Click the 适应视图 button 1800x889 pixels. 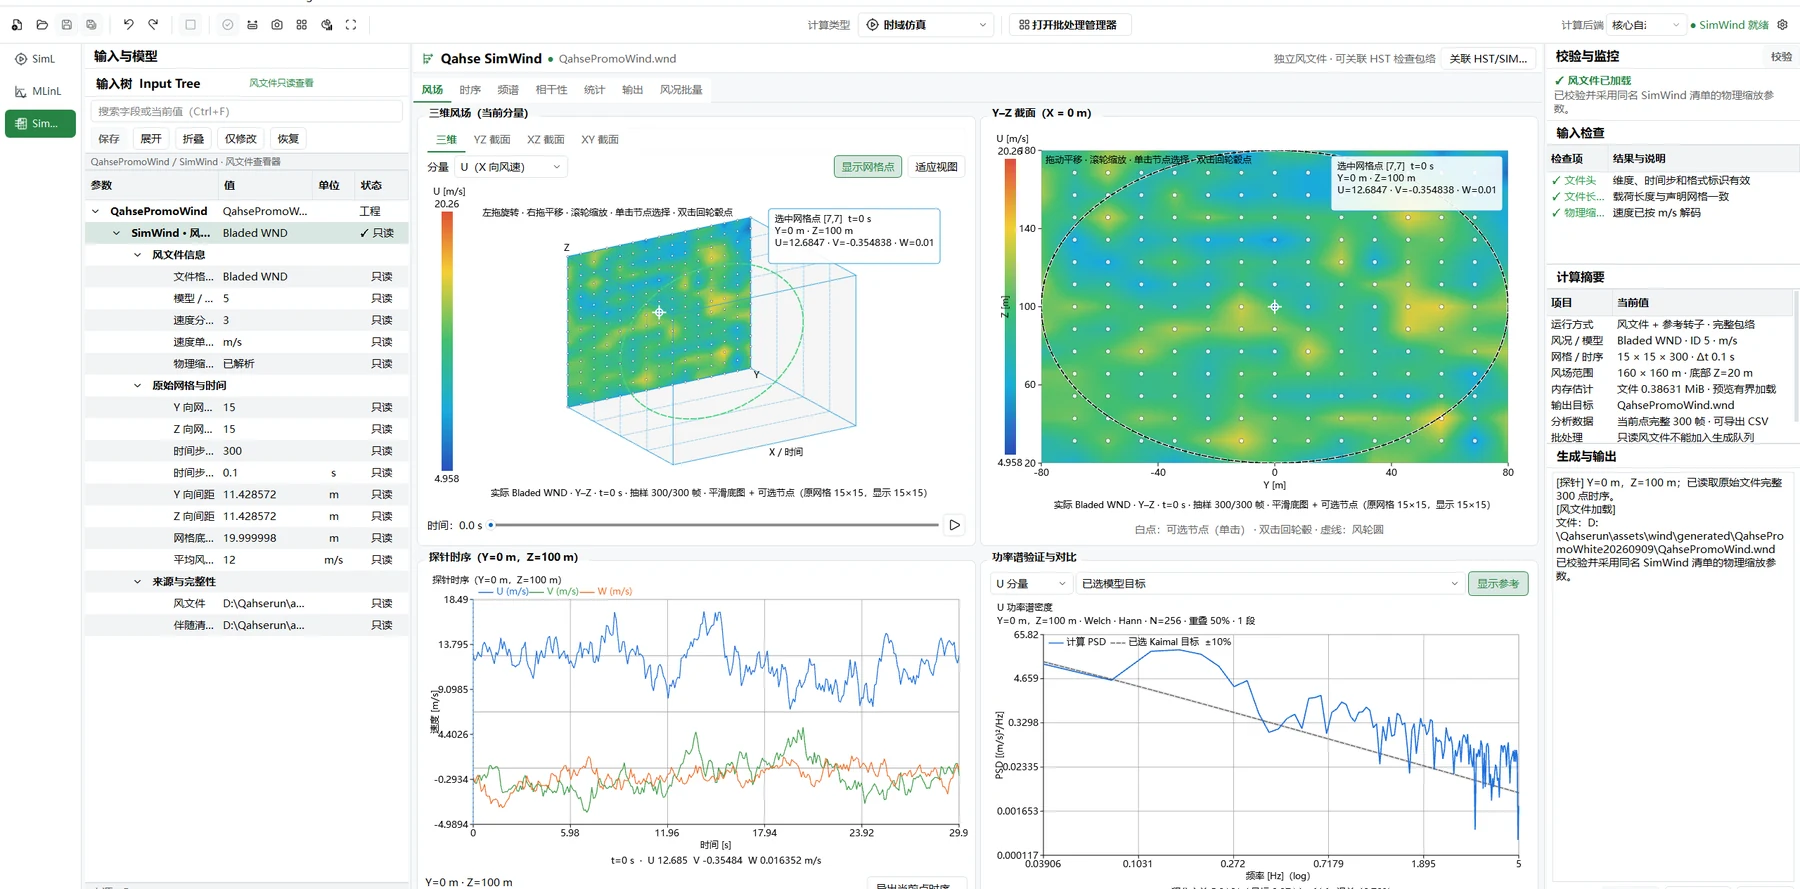pos(936,167)
